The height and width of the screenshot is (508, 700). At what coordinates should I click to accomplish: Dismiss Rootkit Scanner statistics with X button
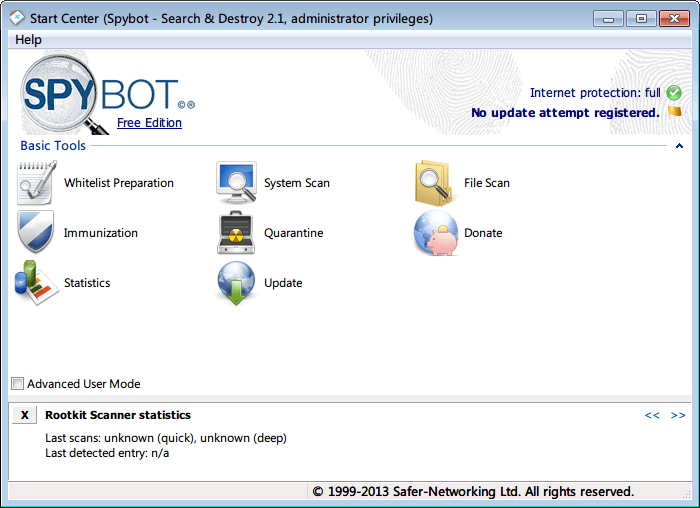(25, 415)
